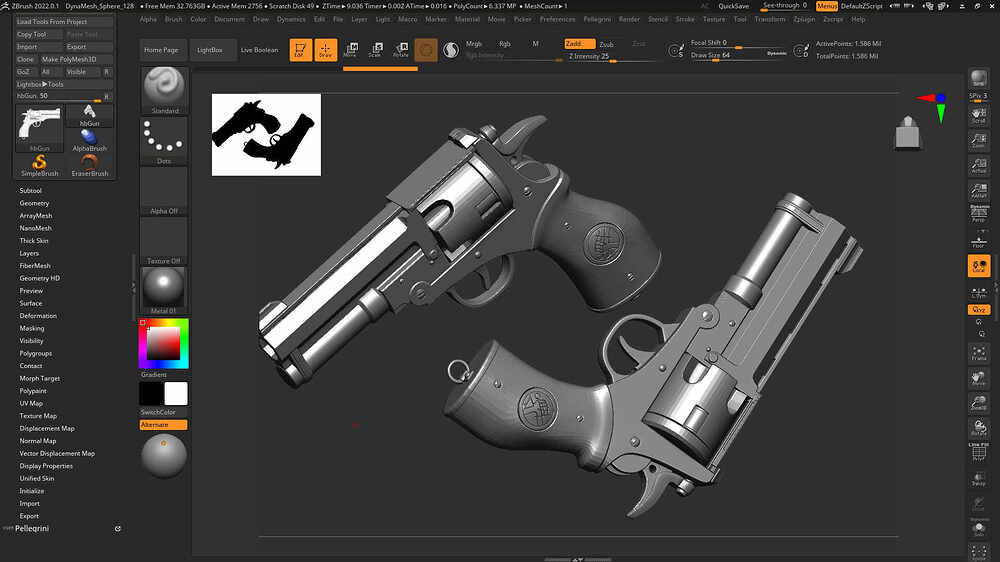Click the Focal Shift brush icon marked S
The image size is (1000, 562).
pos(676,50)
